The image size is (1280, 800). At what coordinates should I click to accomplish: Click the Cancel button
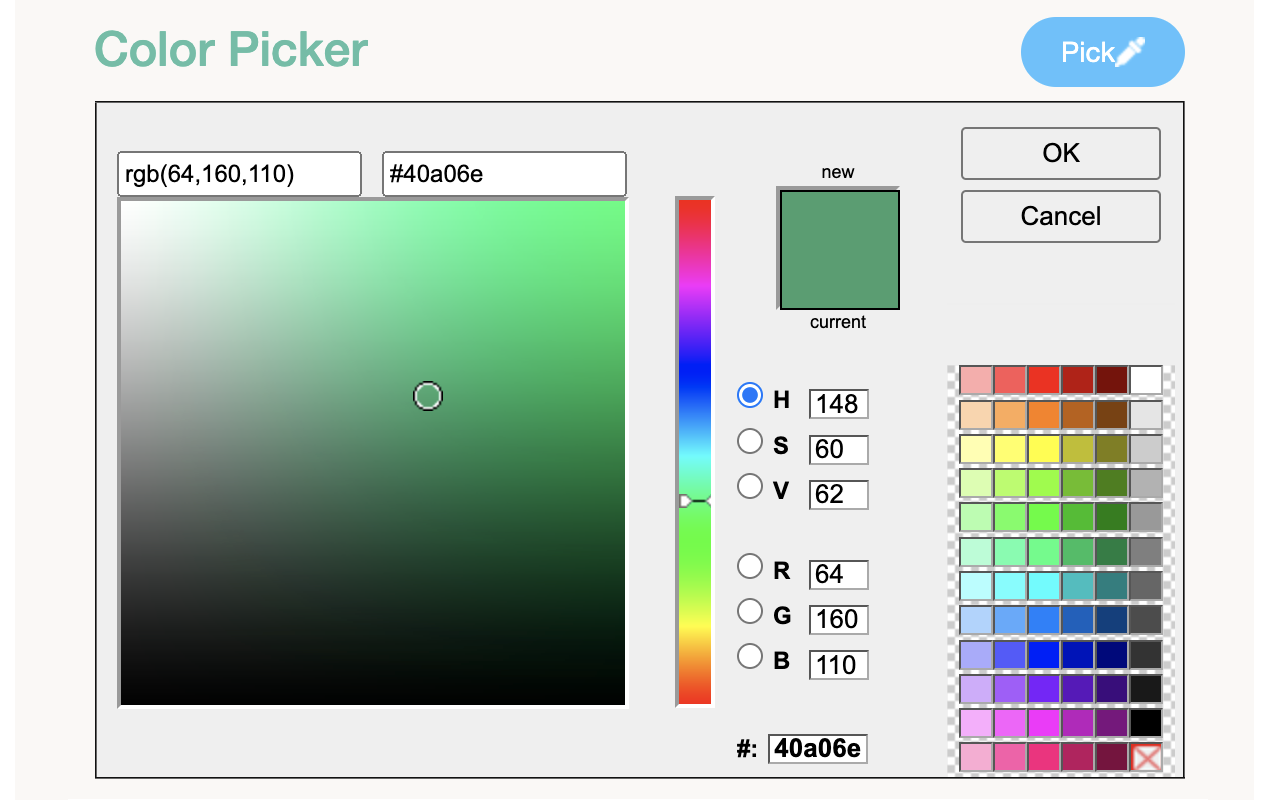1061,216
